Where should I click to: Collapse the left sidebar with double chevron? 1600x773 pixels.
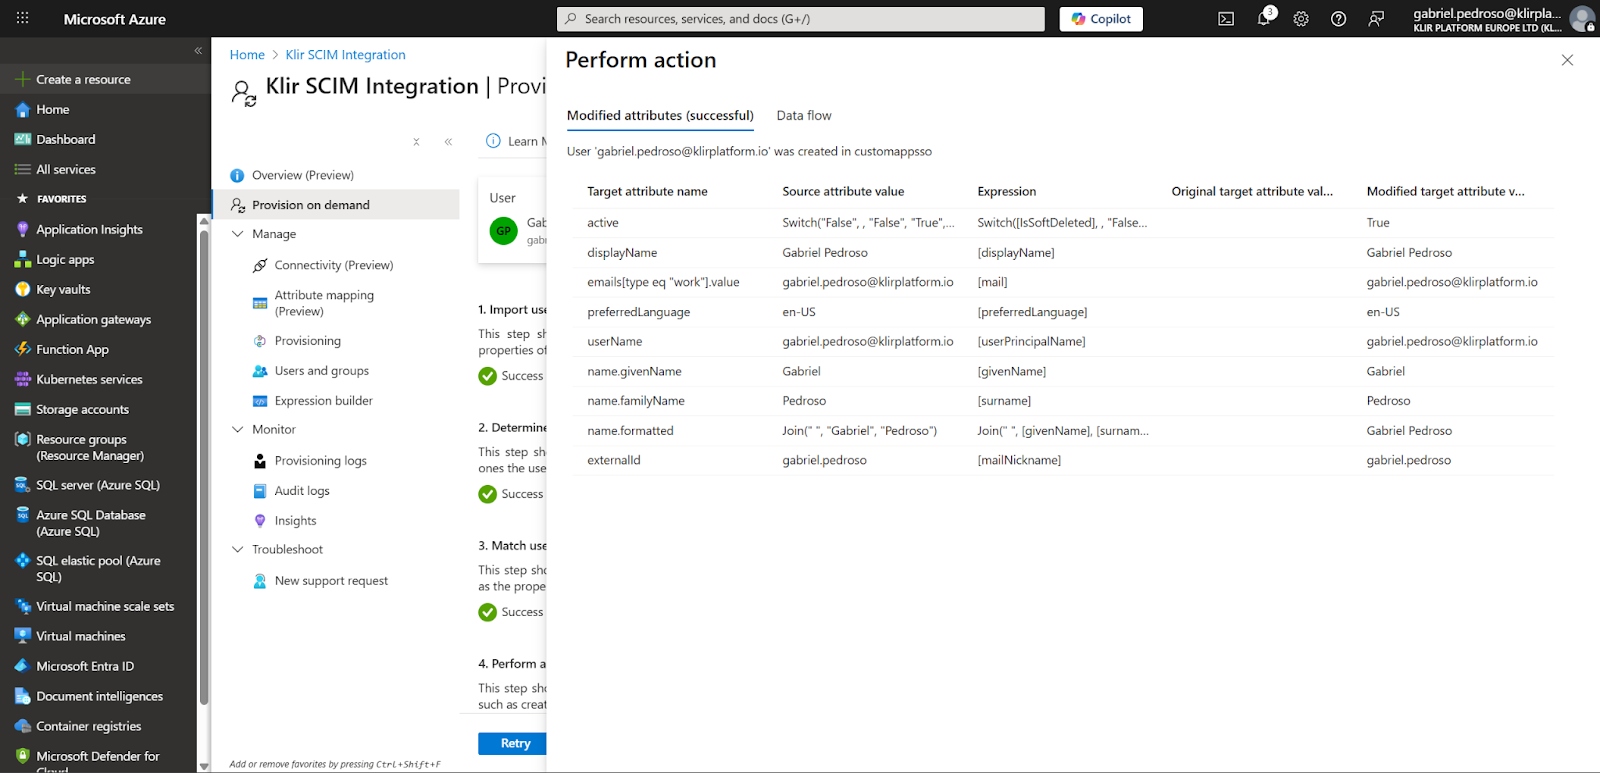[198, 50]
